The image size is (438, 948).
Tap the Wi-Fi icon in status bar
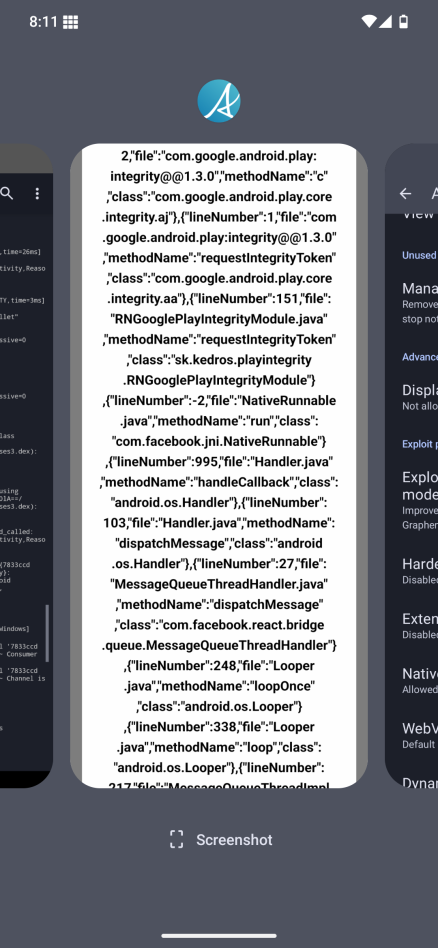(368, 22)
